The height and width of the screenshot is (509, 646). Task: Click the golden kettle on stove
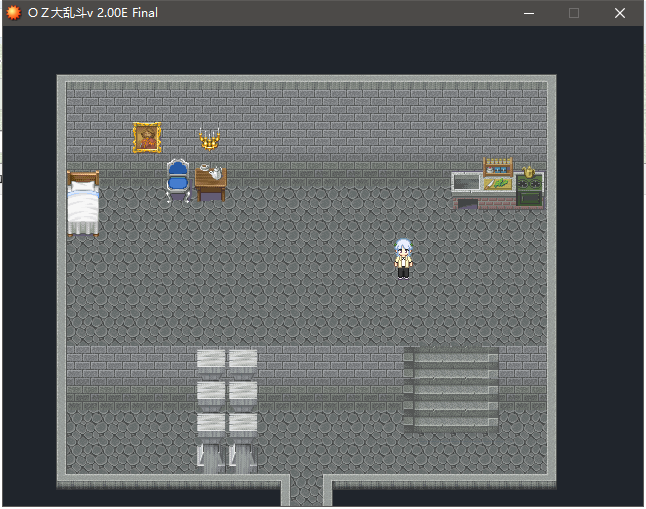point(528,171)
